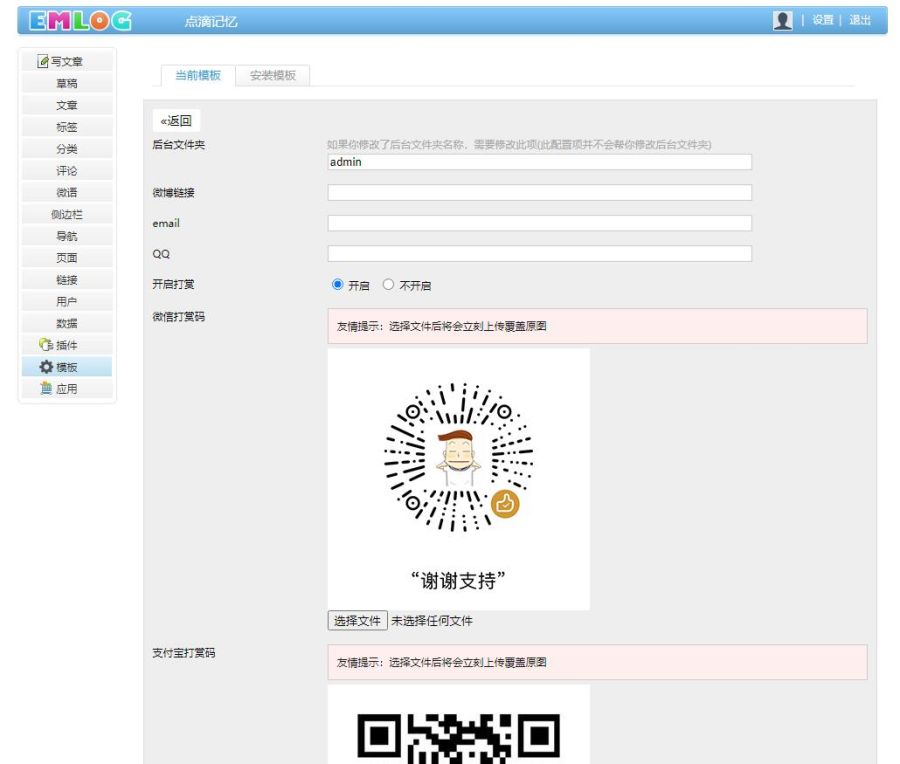Switch to the 安装模板 tab
900x764 pixels.
(274, 74)
